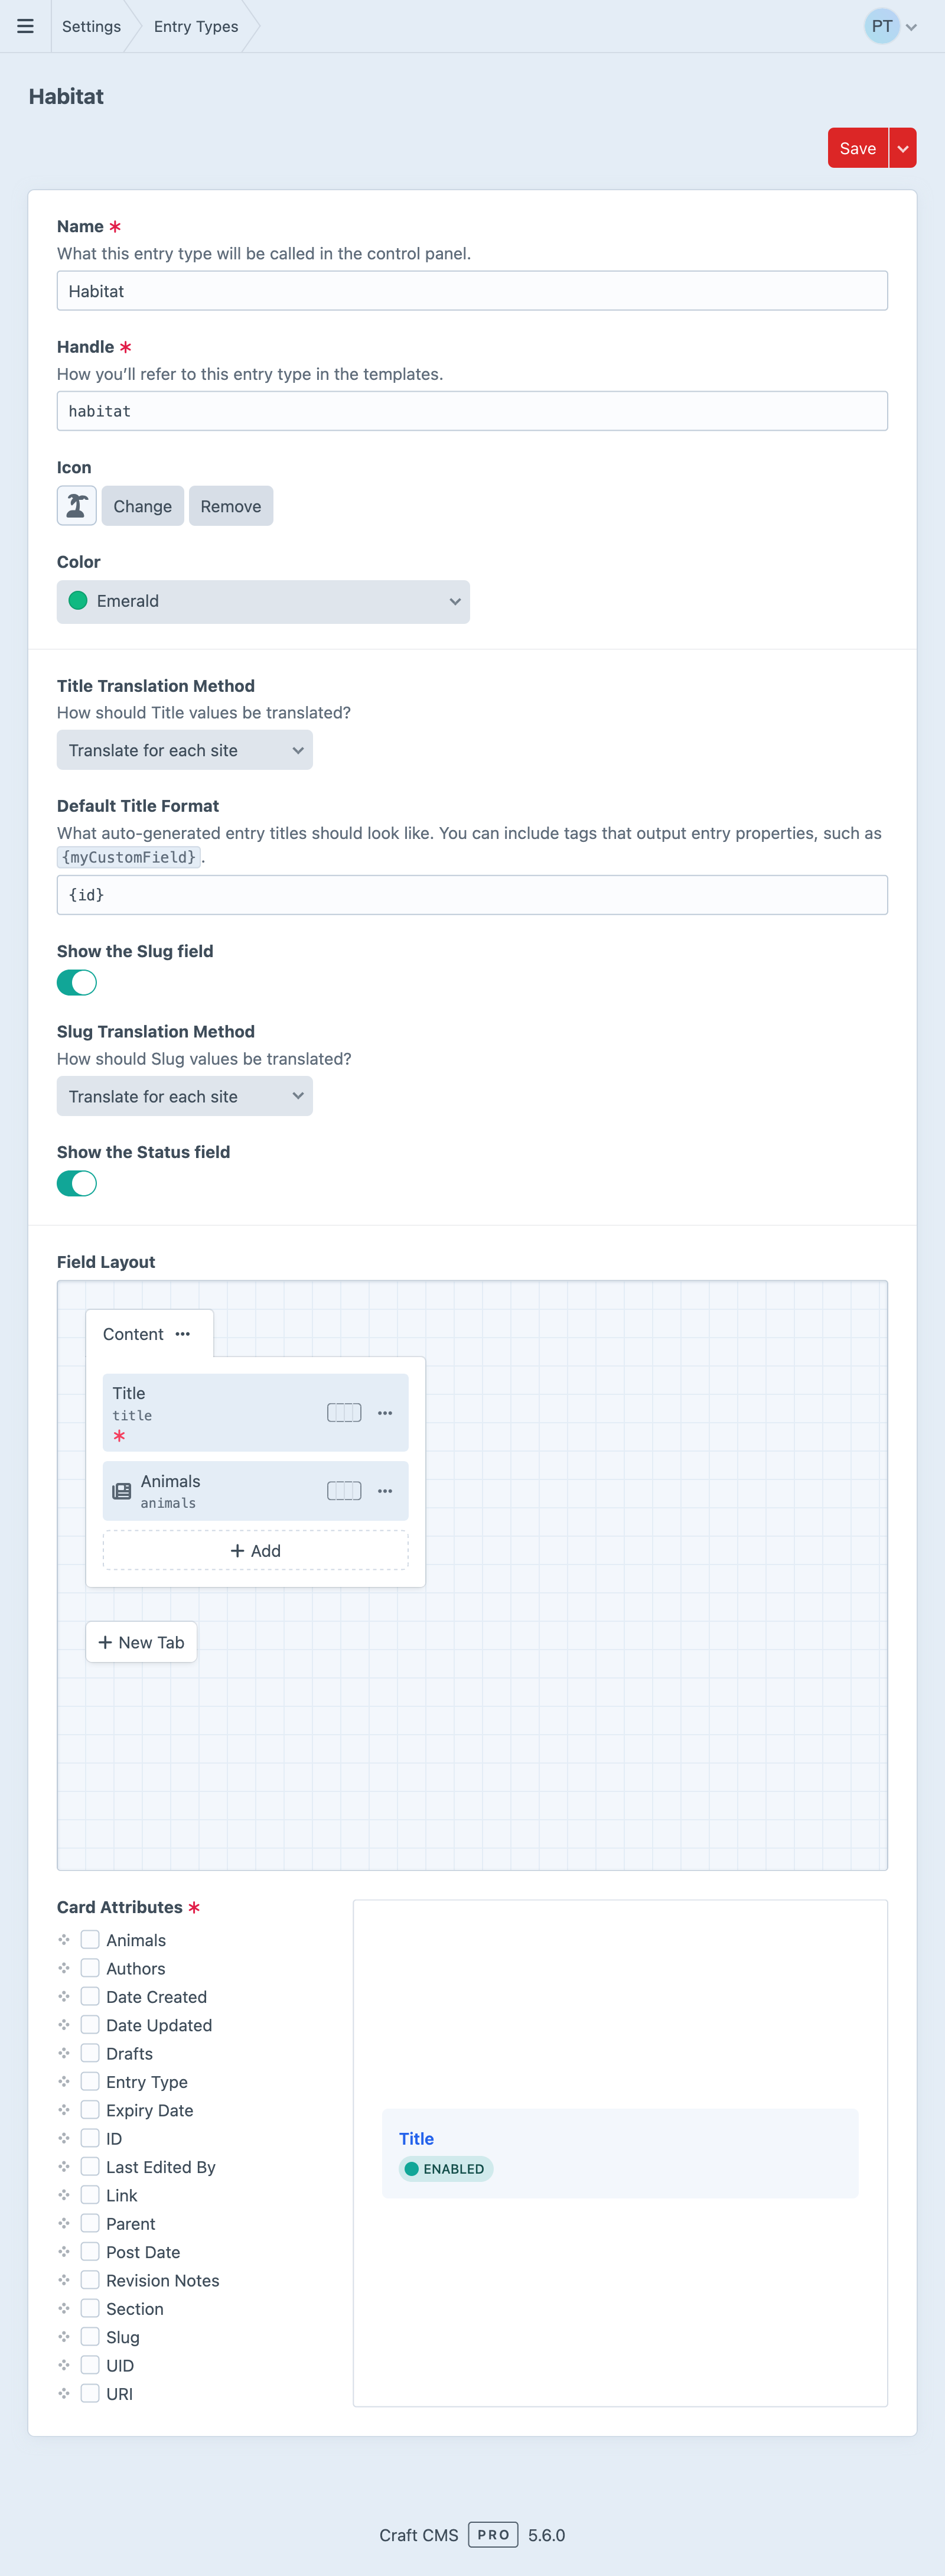Click the palm tree icon preview
945x2576 pixels.
(76, 506)
